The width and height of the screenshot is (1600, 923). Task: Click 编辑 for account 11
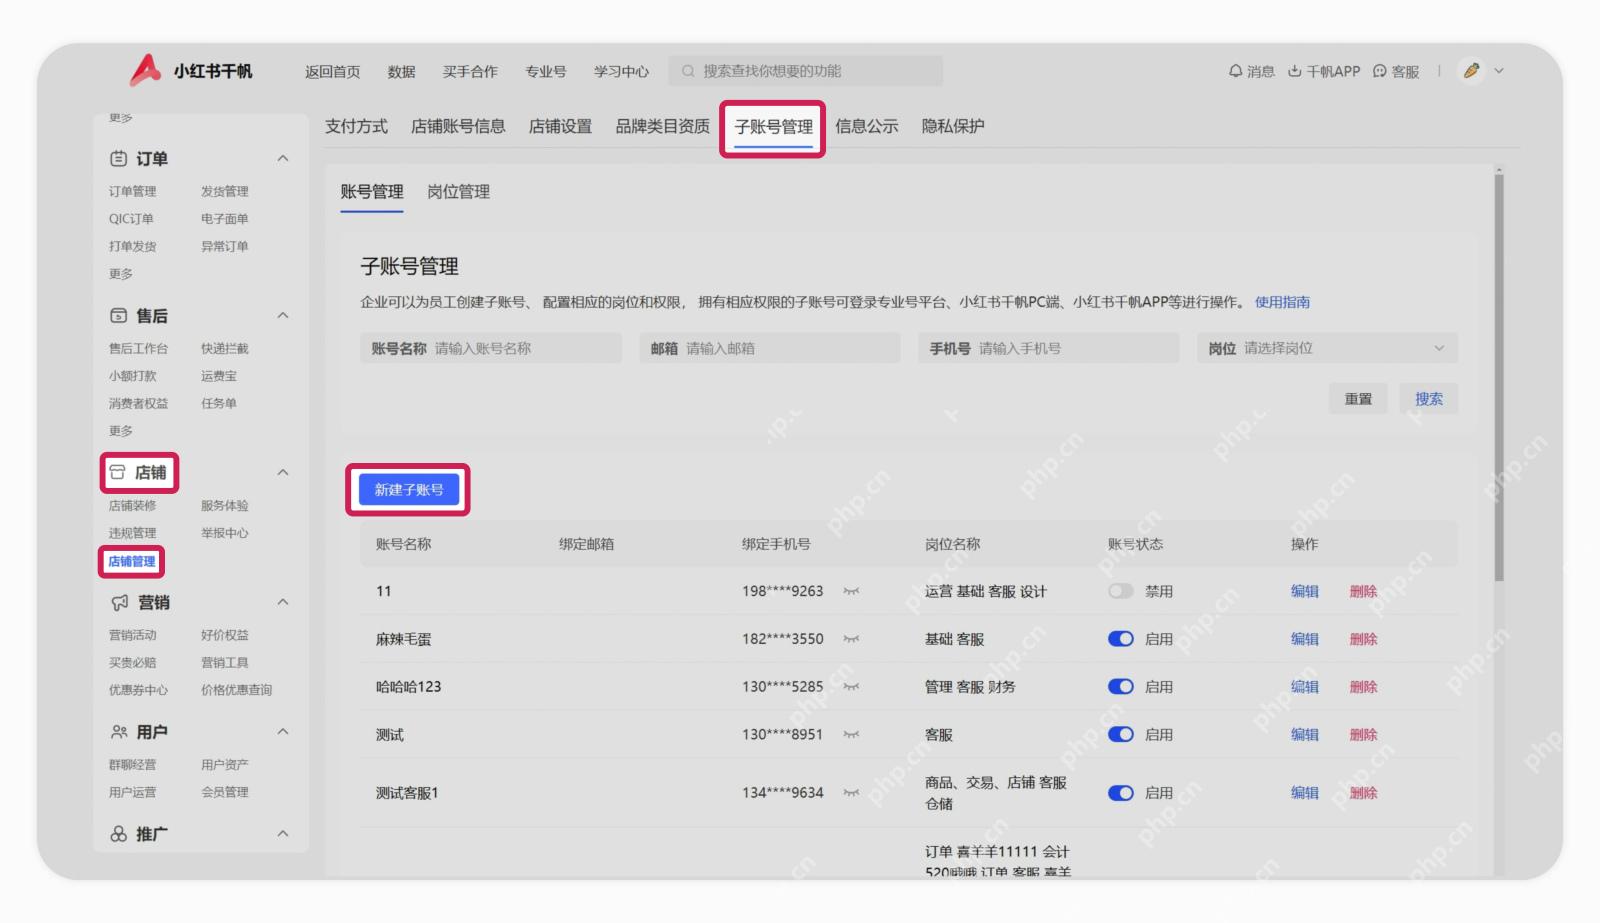tap(1305, 591)
